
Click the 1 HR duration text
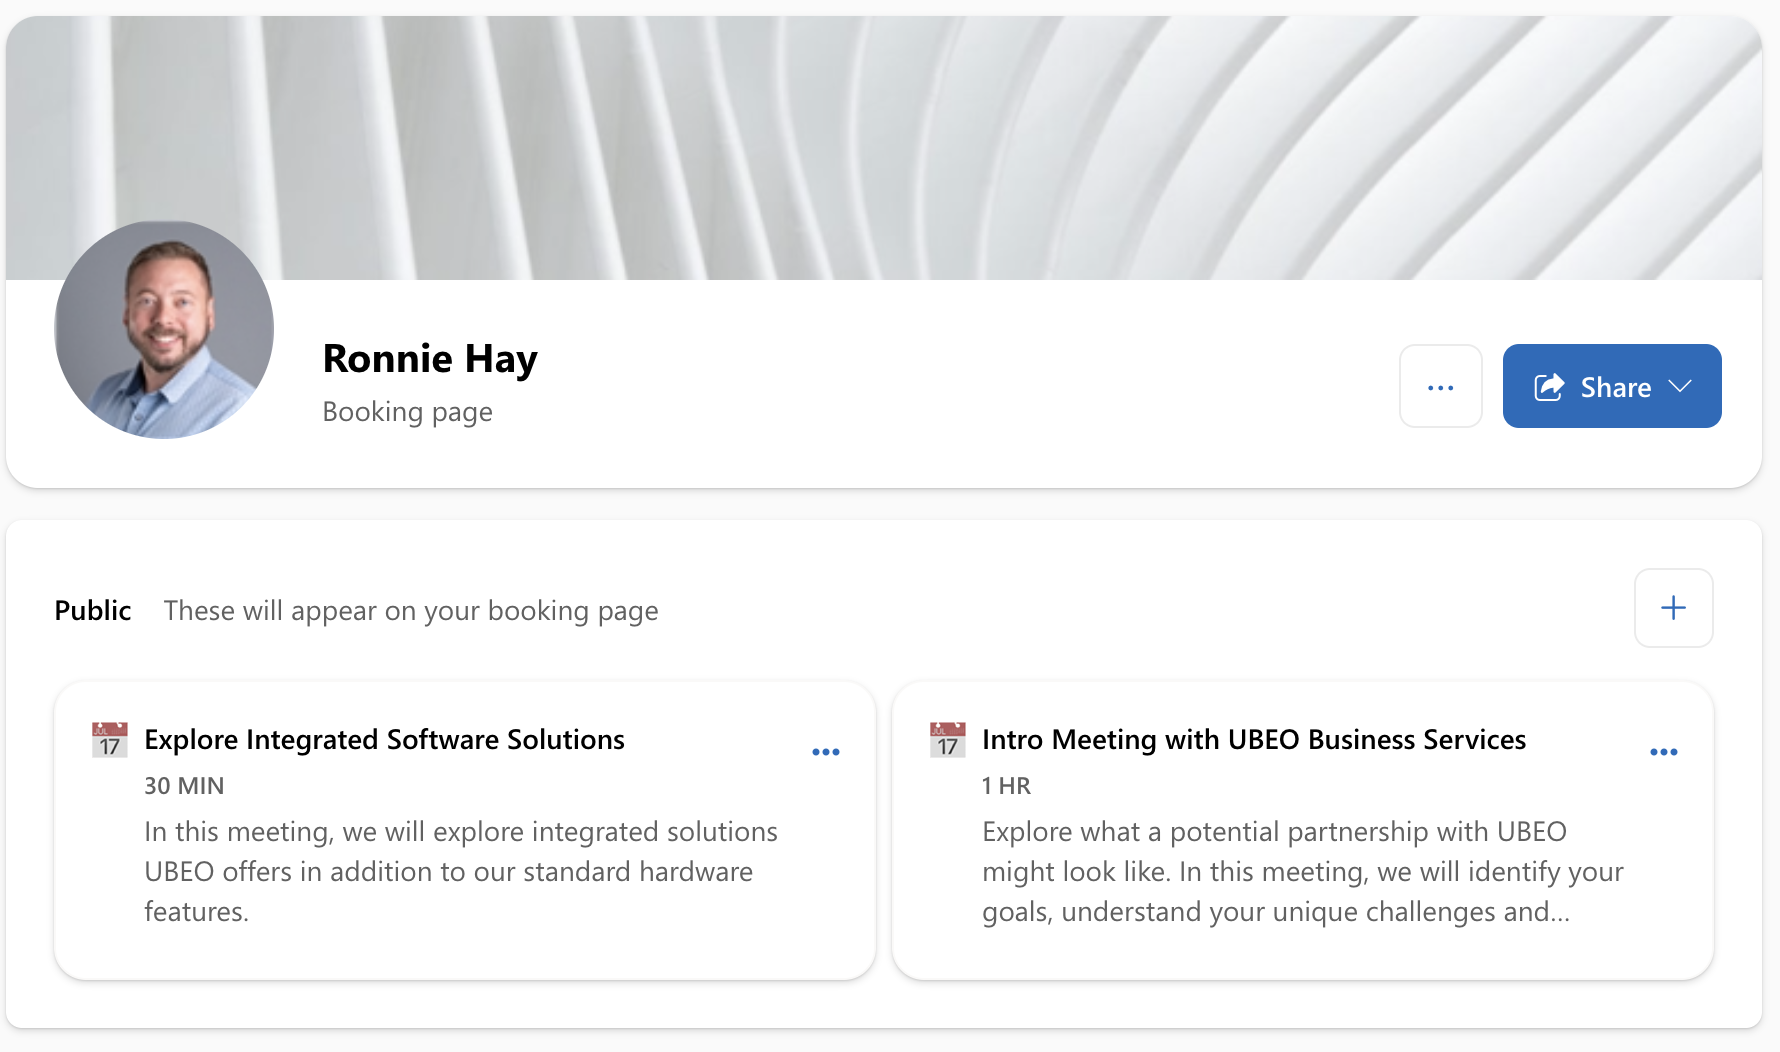pyautogui.click(x=1006, y=786)
